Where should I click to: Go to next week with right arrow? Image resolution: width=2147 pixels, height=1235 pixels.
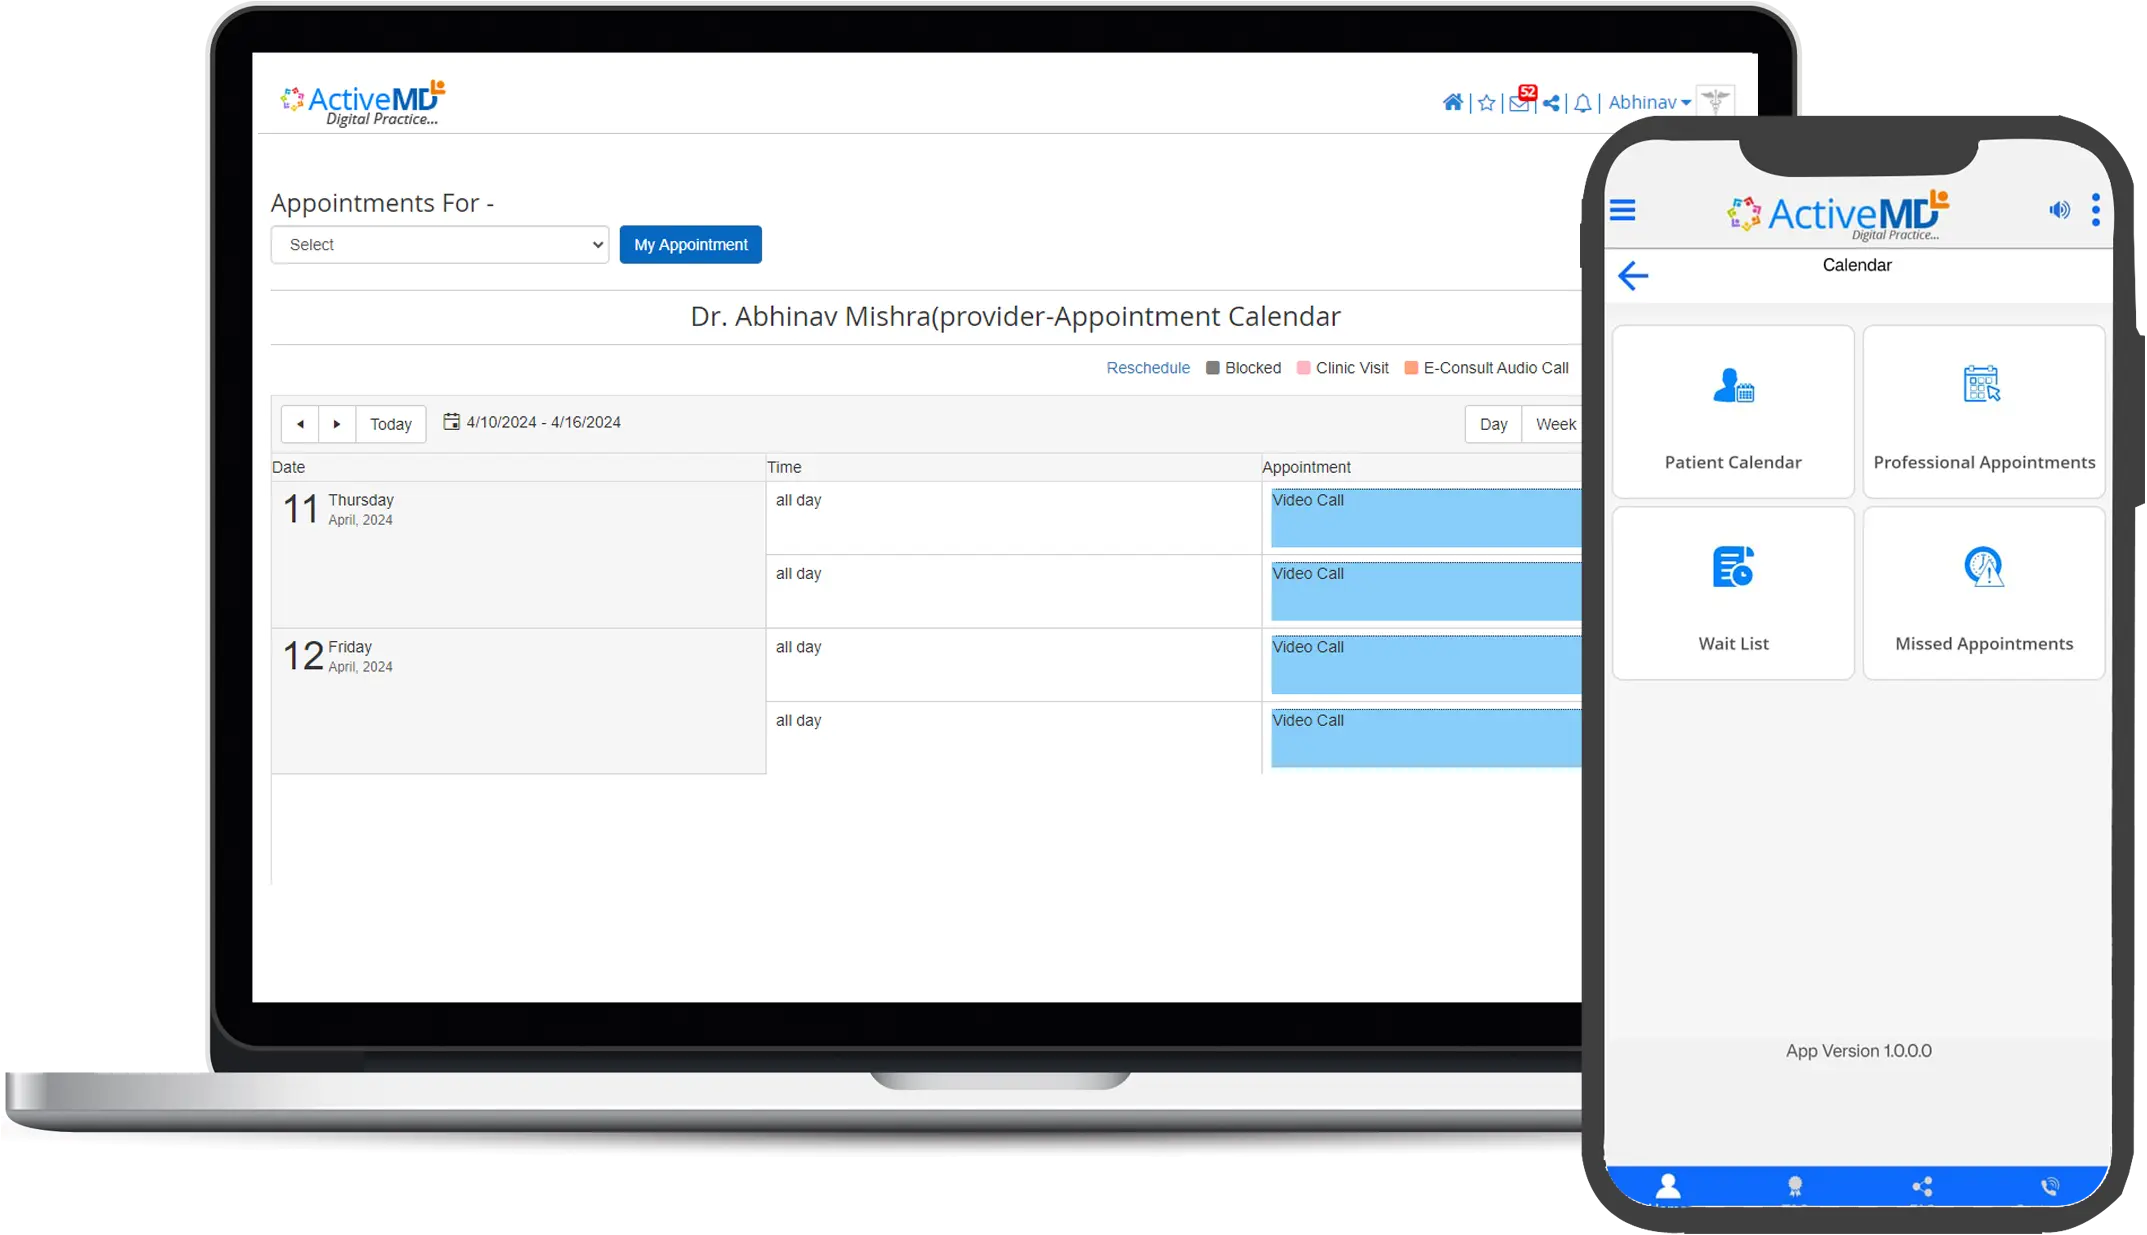(337, 424)
